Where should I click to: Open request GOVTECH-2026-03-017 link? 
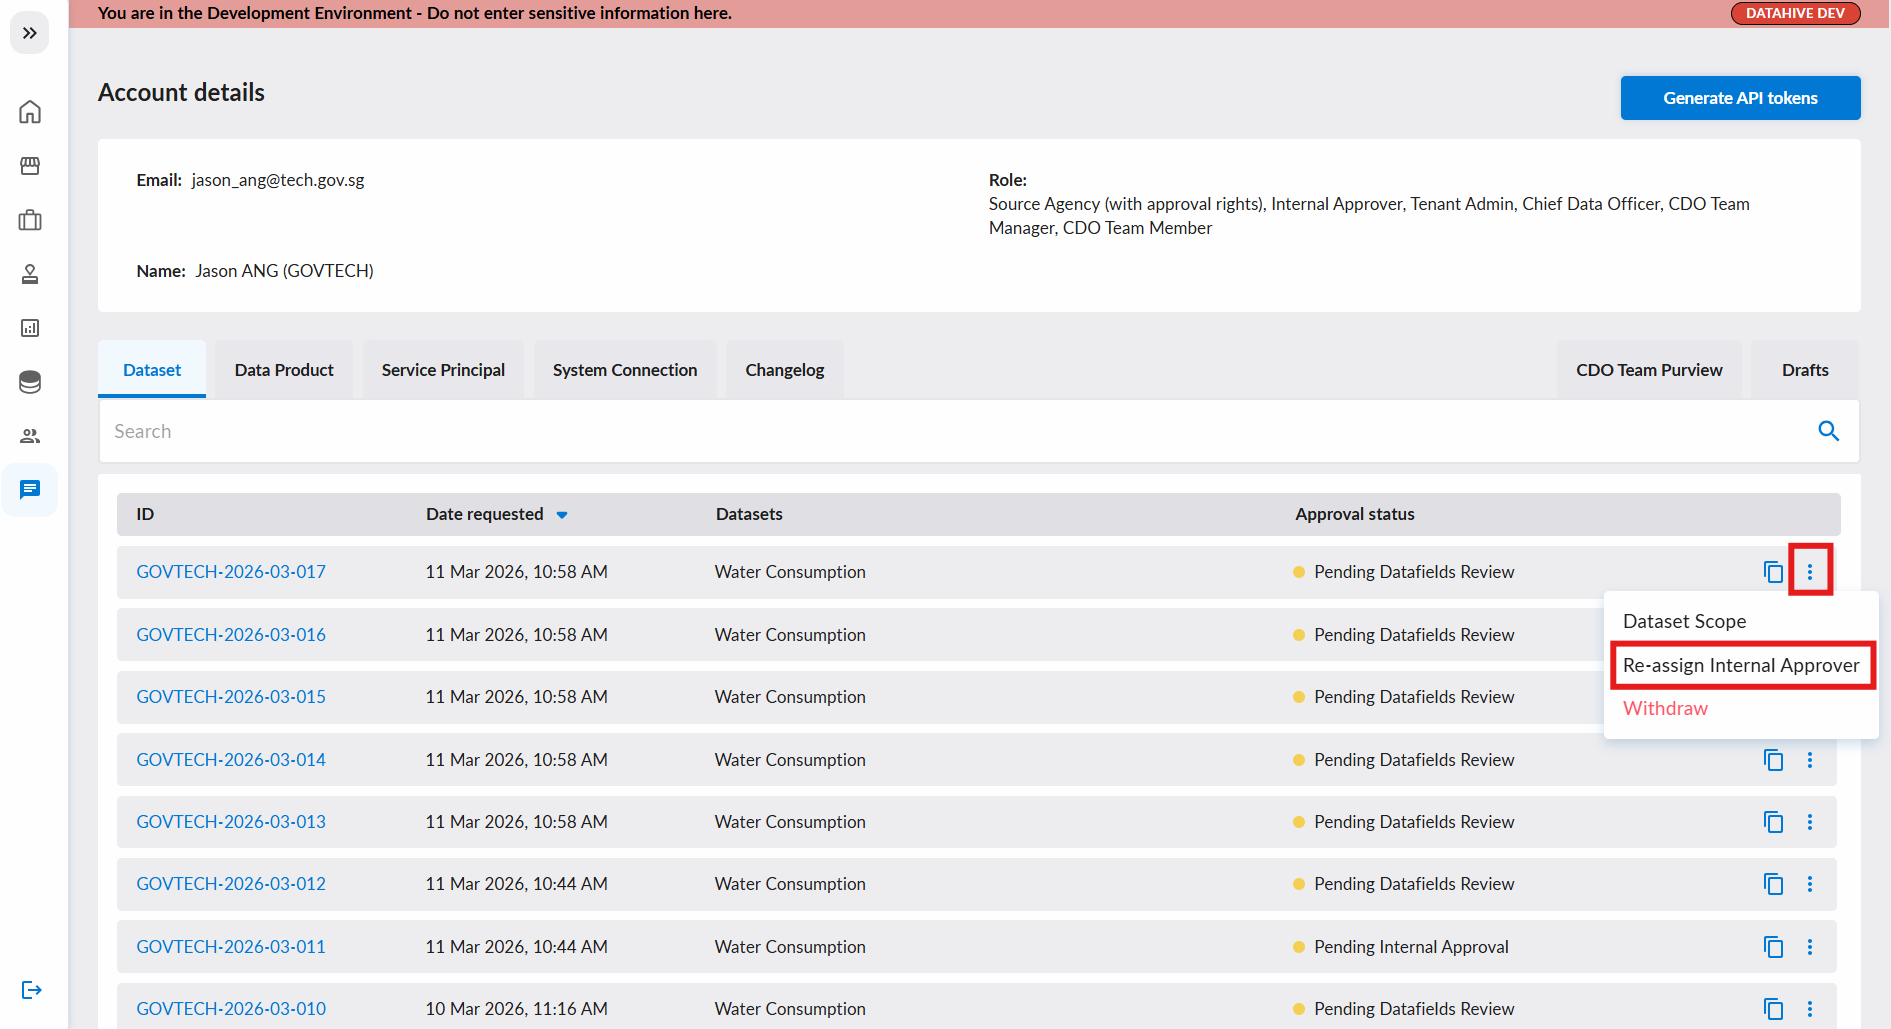pos(231,572)
